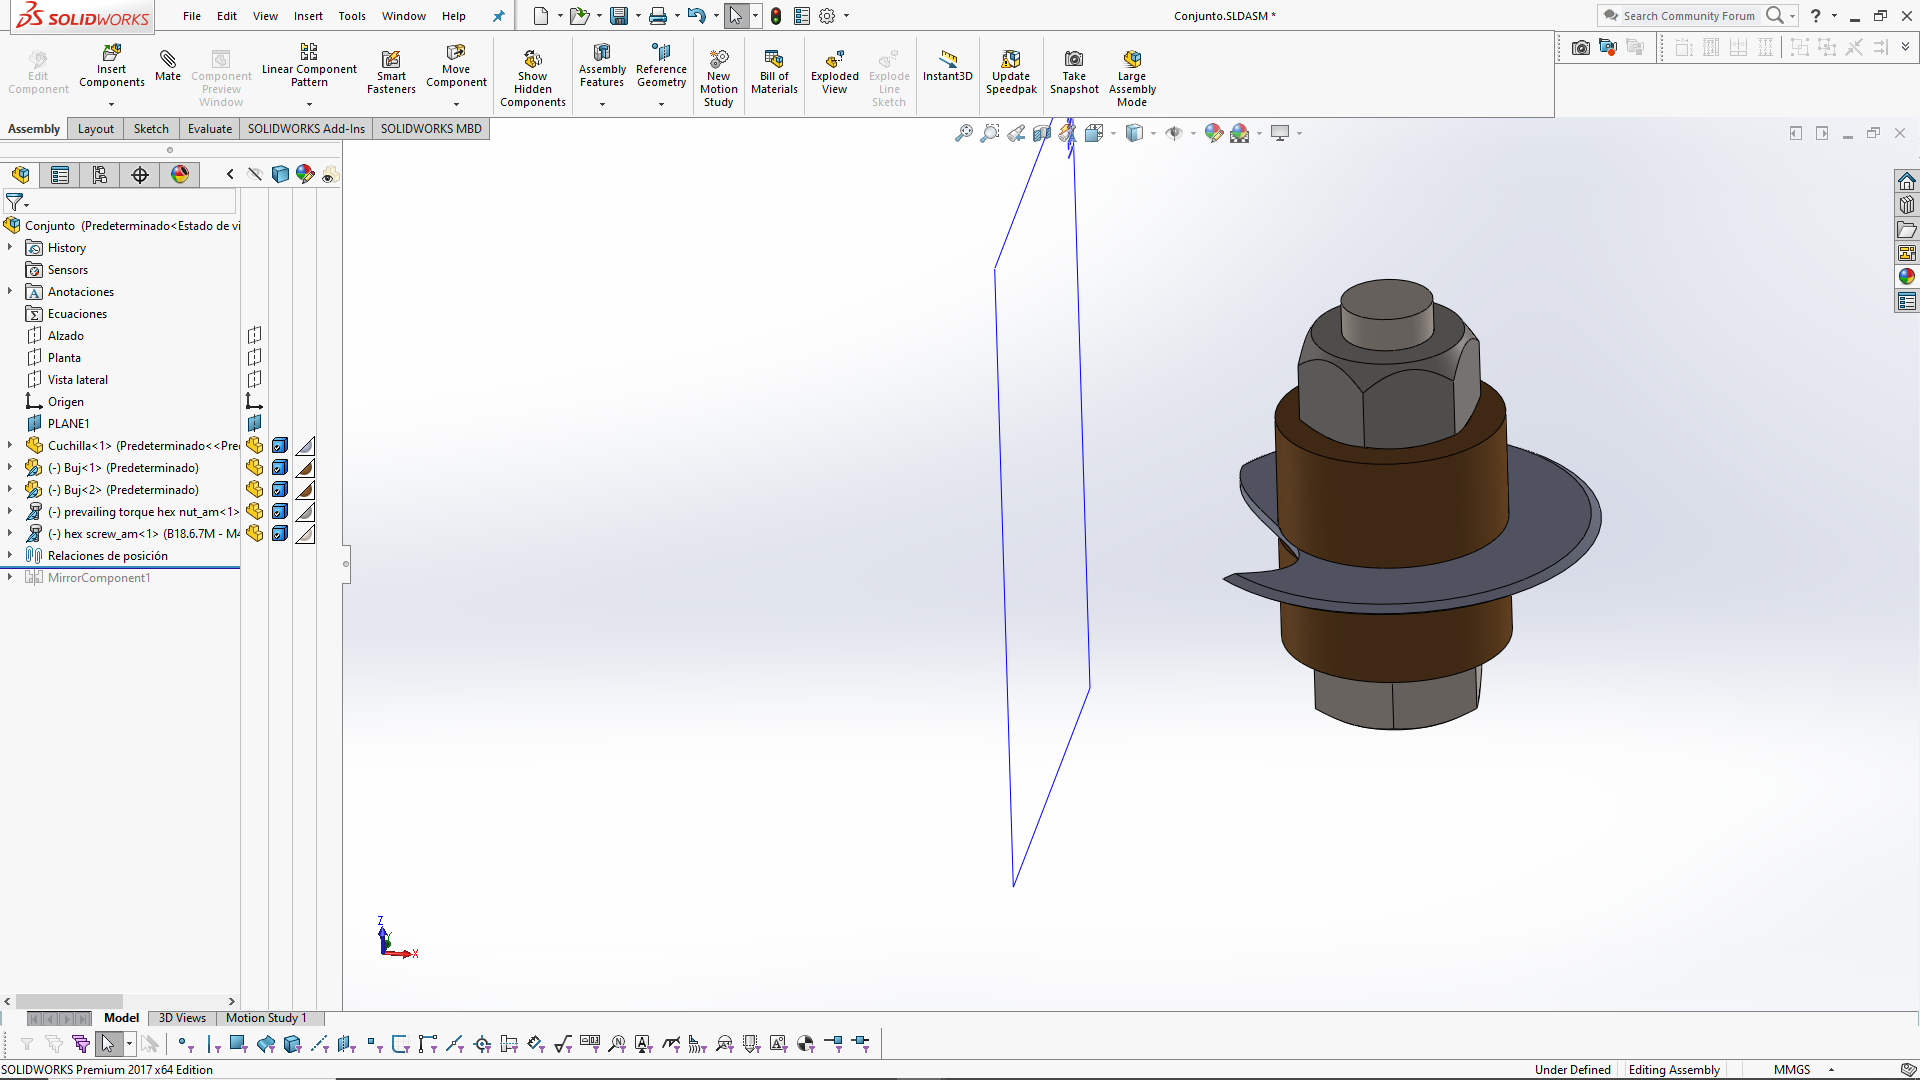Expand the Anotaciones folder
This screenshot has height=1080, width=1920.
coord(10,291)
